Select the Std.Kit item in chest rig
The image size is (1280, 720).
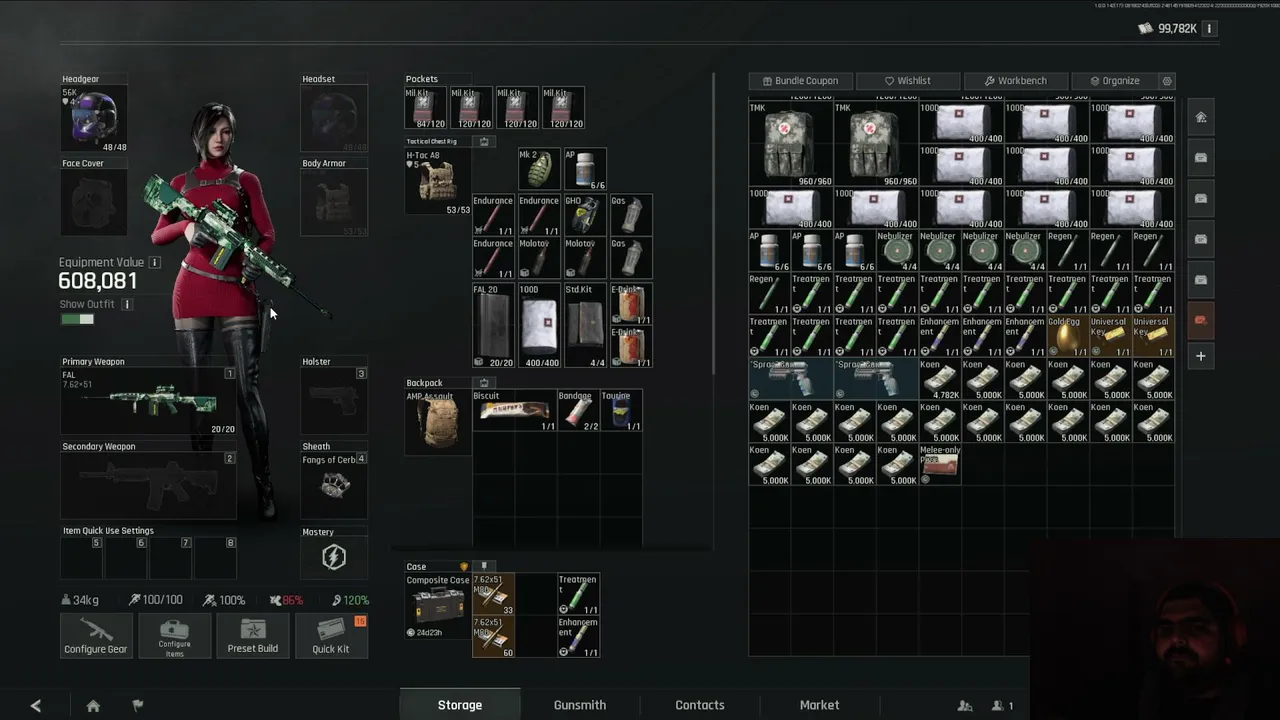pyautogui.click(x=585, y=326)
